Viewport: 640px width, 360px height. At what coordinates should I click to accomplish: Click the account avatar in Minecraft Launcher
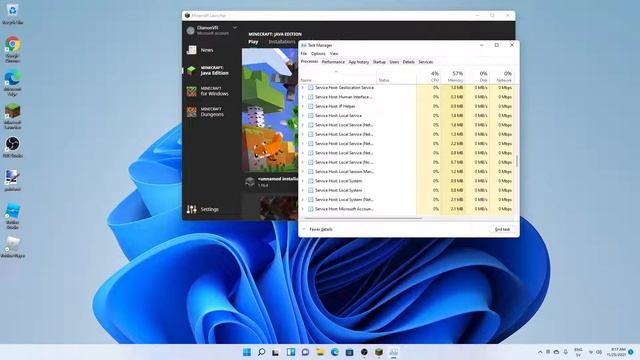[x=191, y=30]
